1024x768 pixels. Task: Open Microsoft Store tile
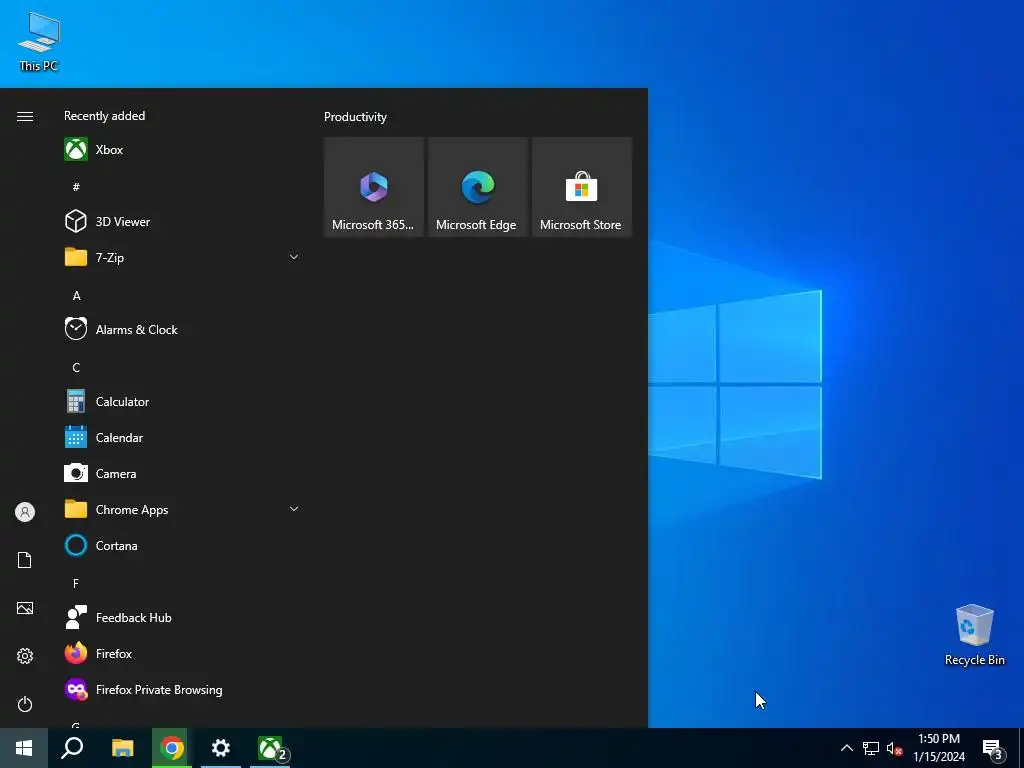click(x=582, y=187)
